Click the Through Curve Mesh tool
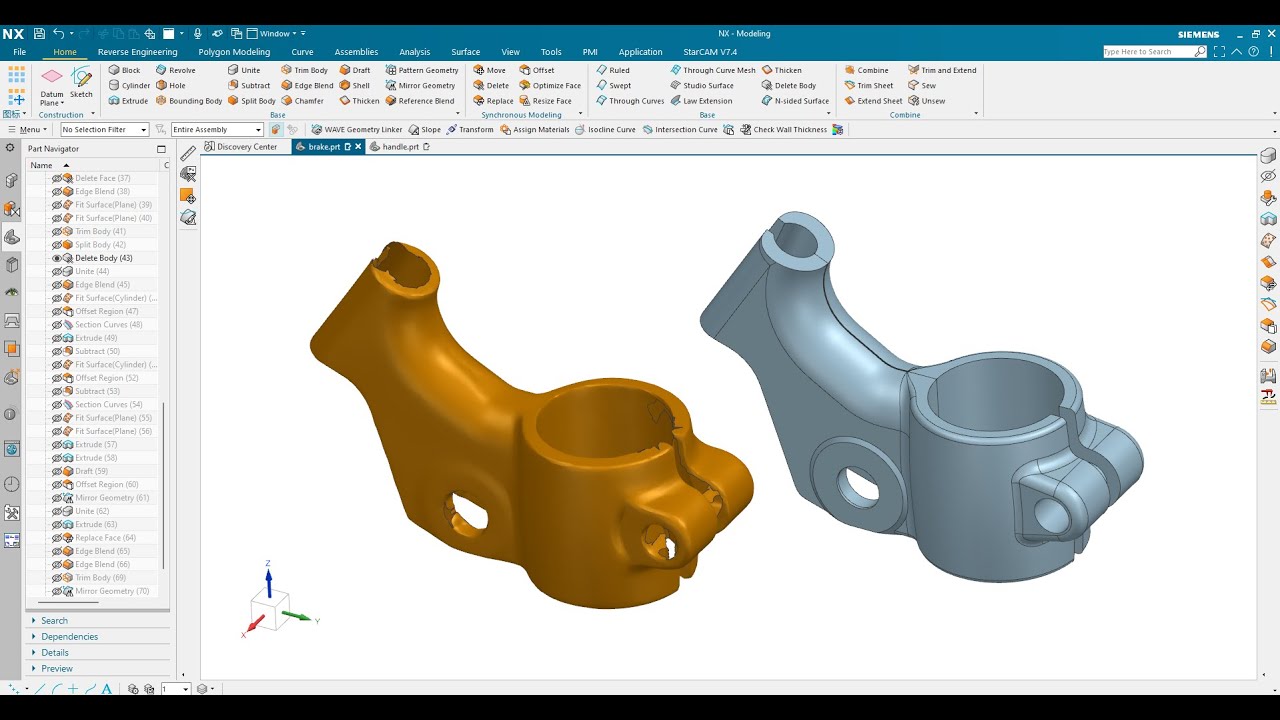Screen dimensions: 1280x720 pos(712,71)
